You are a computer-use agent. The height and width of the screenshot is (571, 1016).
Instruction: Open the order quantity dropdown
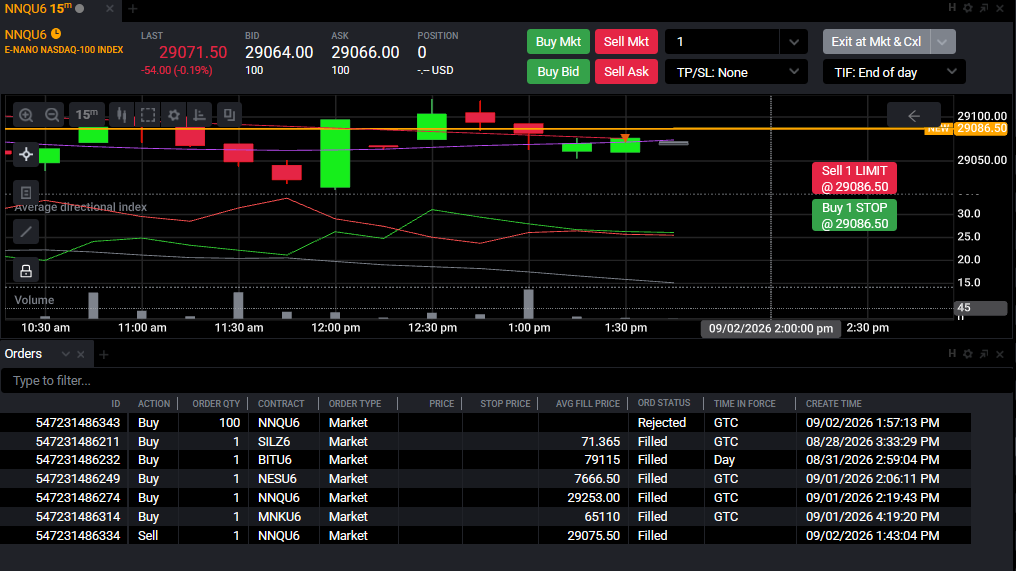794,42
